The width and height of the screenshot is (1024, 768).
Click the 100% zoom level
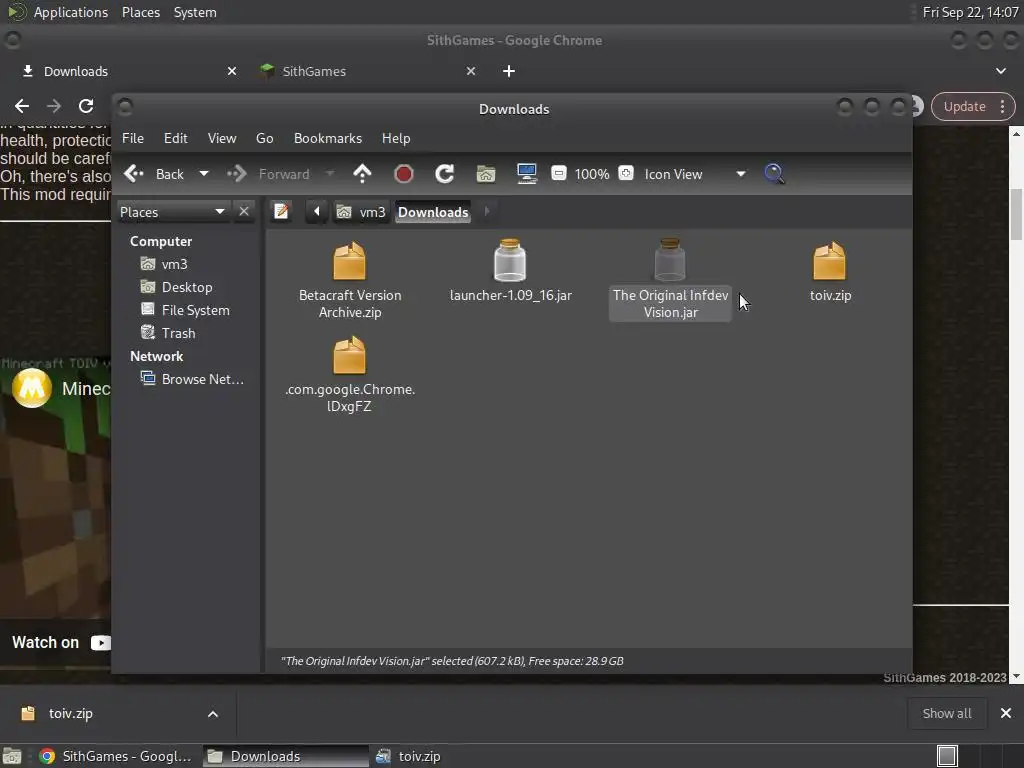coord(592,174)
